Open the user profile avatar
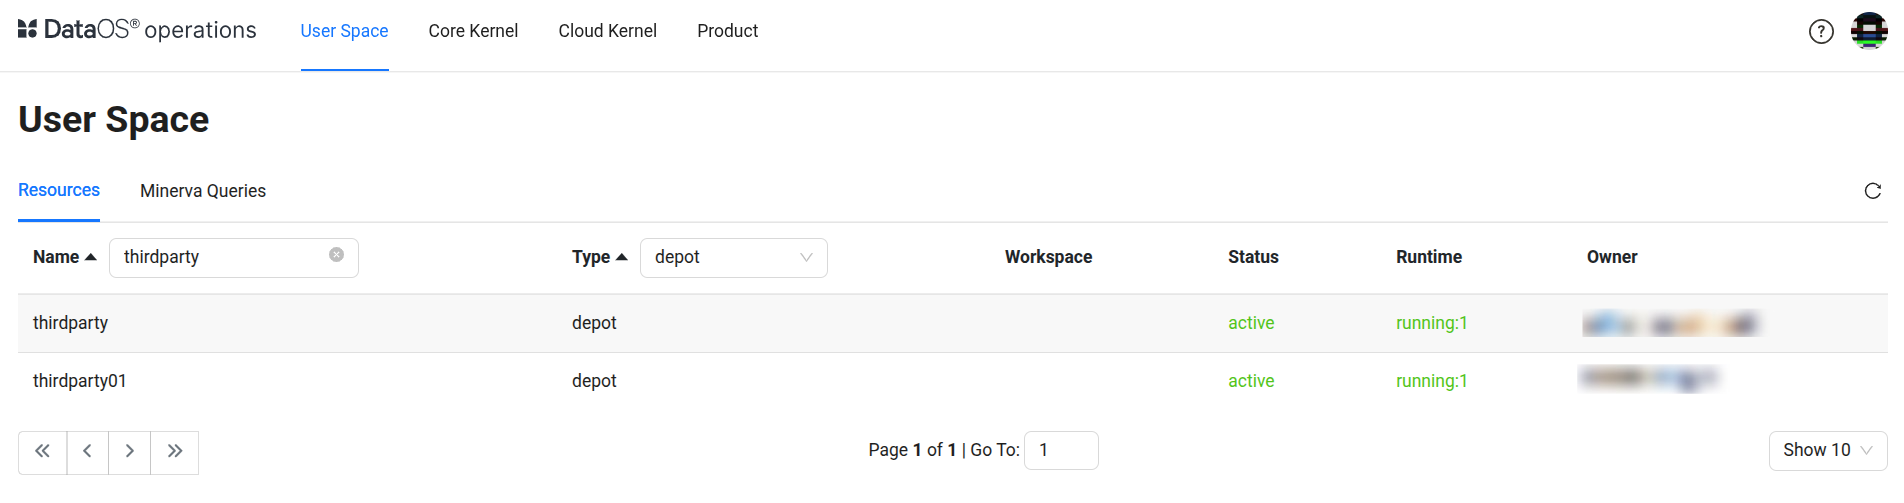 pos(1869,31)
